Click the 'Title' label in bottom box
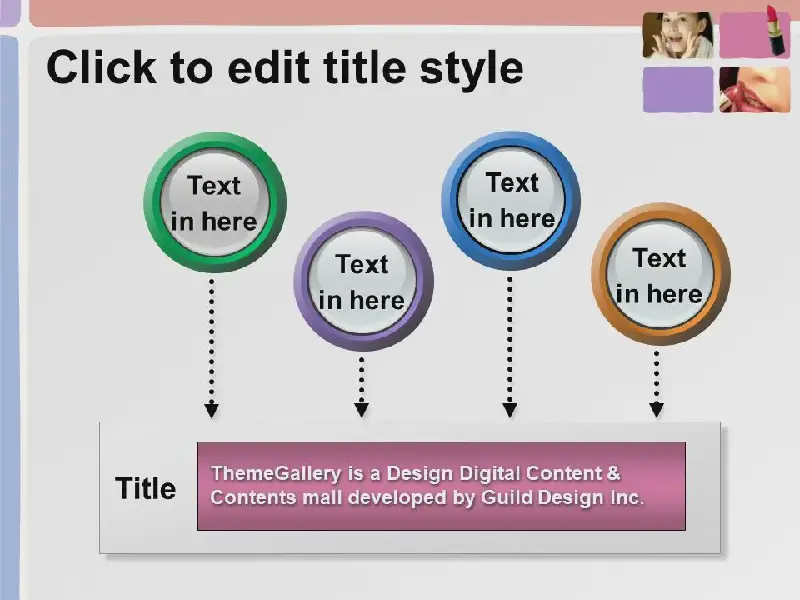Viewport: 800px width, 600px height. [145, 488]
